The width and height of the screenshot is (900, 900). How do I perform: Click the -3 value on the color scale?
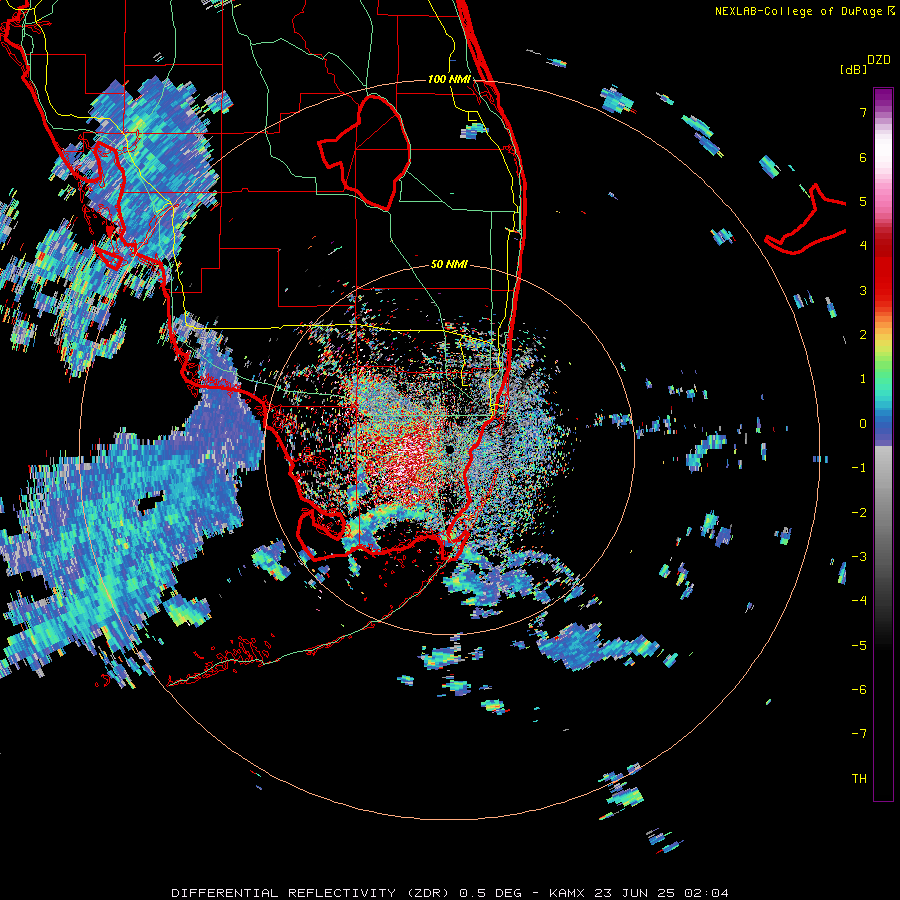(x=859, y=557)
